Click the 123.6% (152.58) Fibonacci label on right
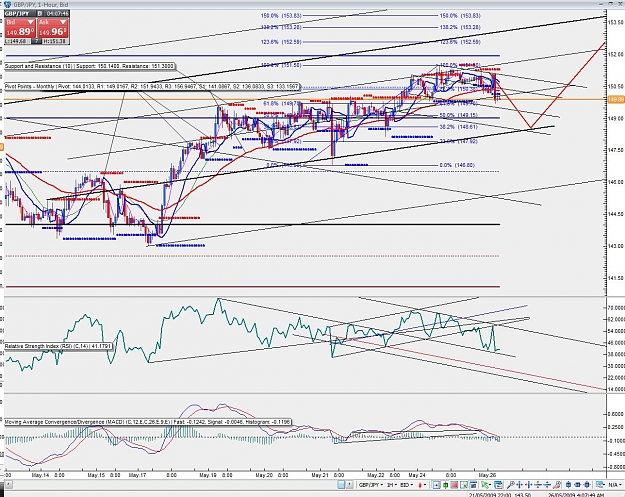625x497 pixels. (x=460, y=42)
